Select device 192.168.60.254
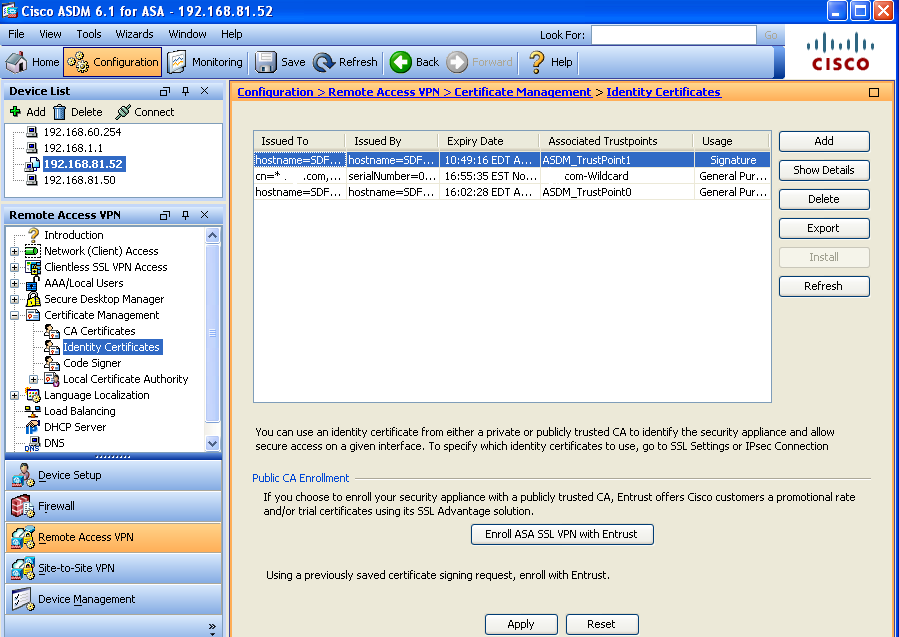Viewport: 899px width, 637px height. 83,132
